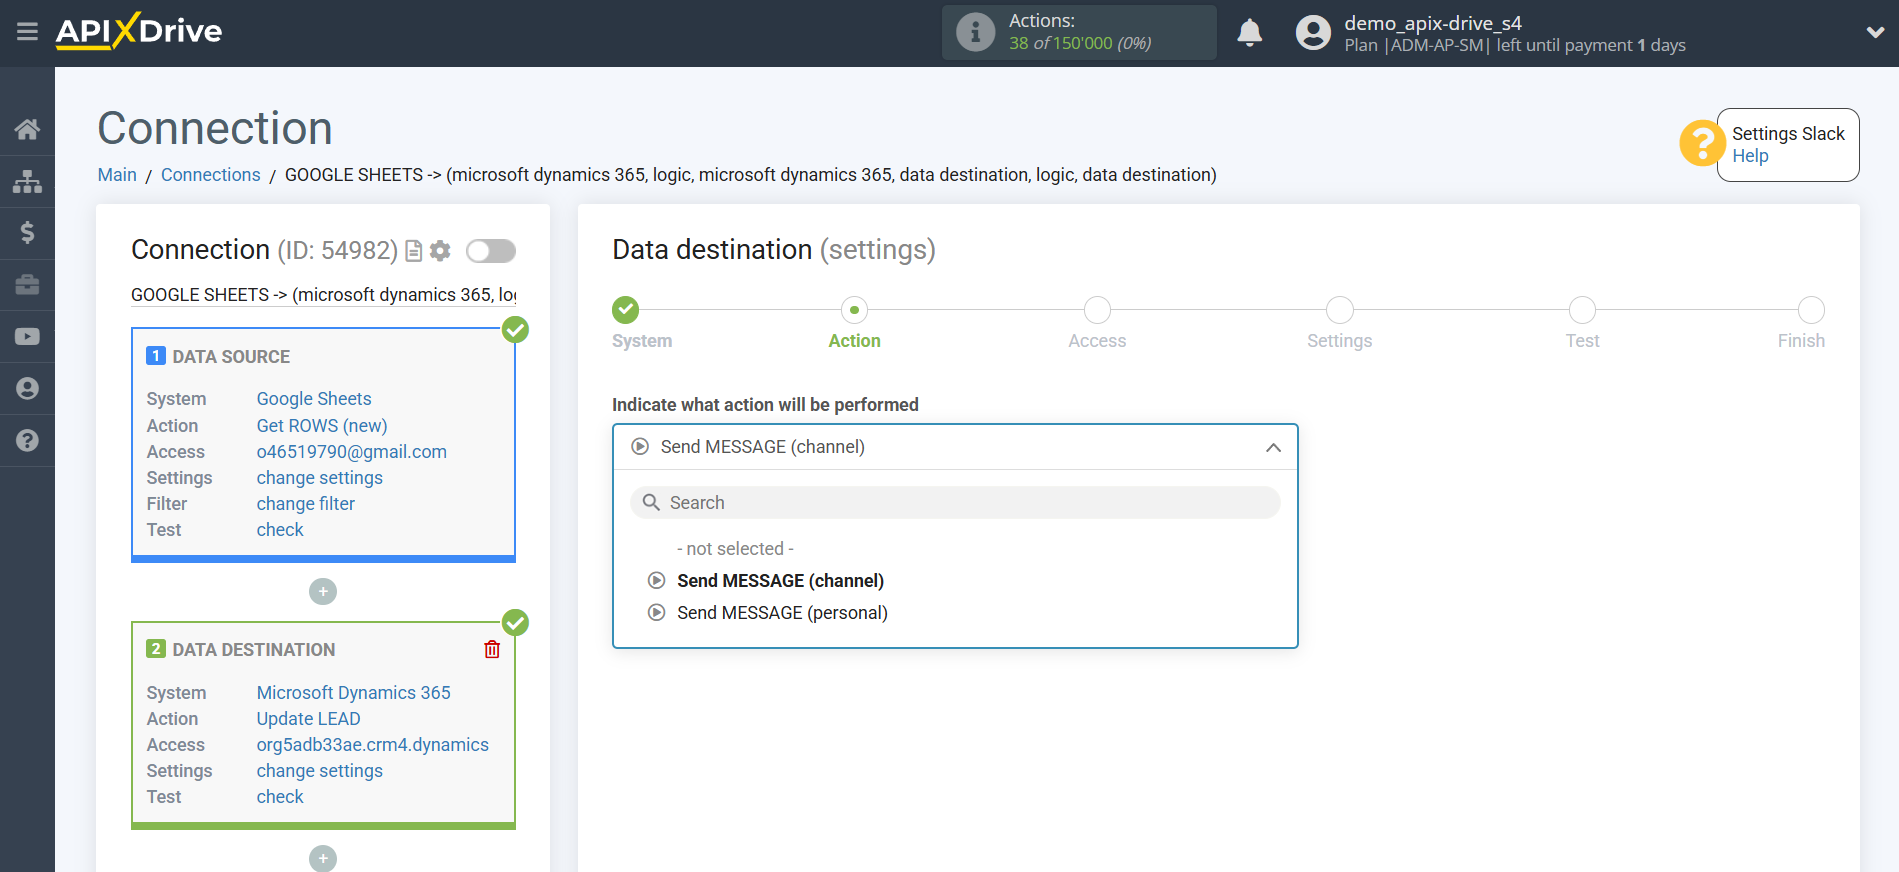Click the Actions info icon

coord(975,32)
